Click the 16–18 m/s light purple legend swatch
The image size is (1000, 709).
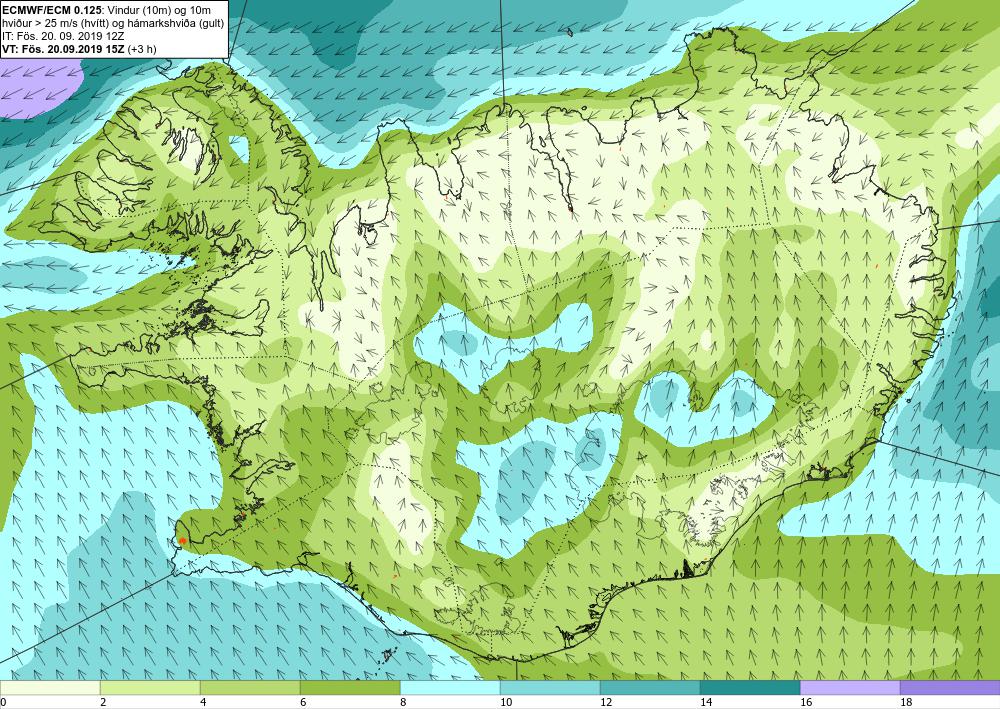pyautogui.click(x=850, y=688)
